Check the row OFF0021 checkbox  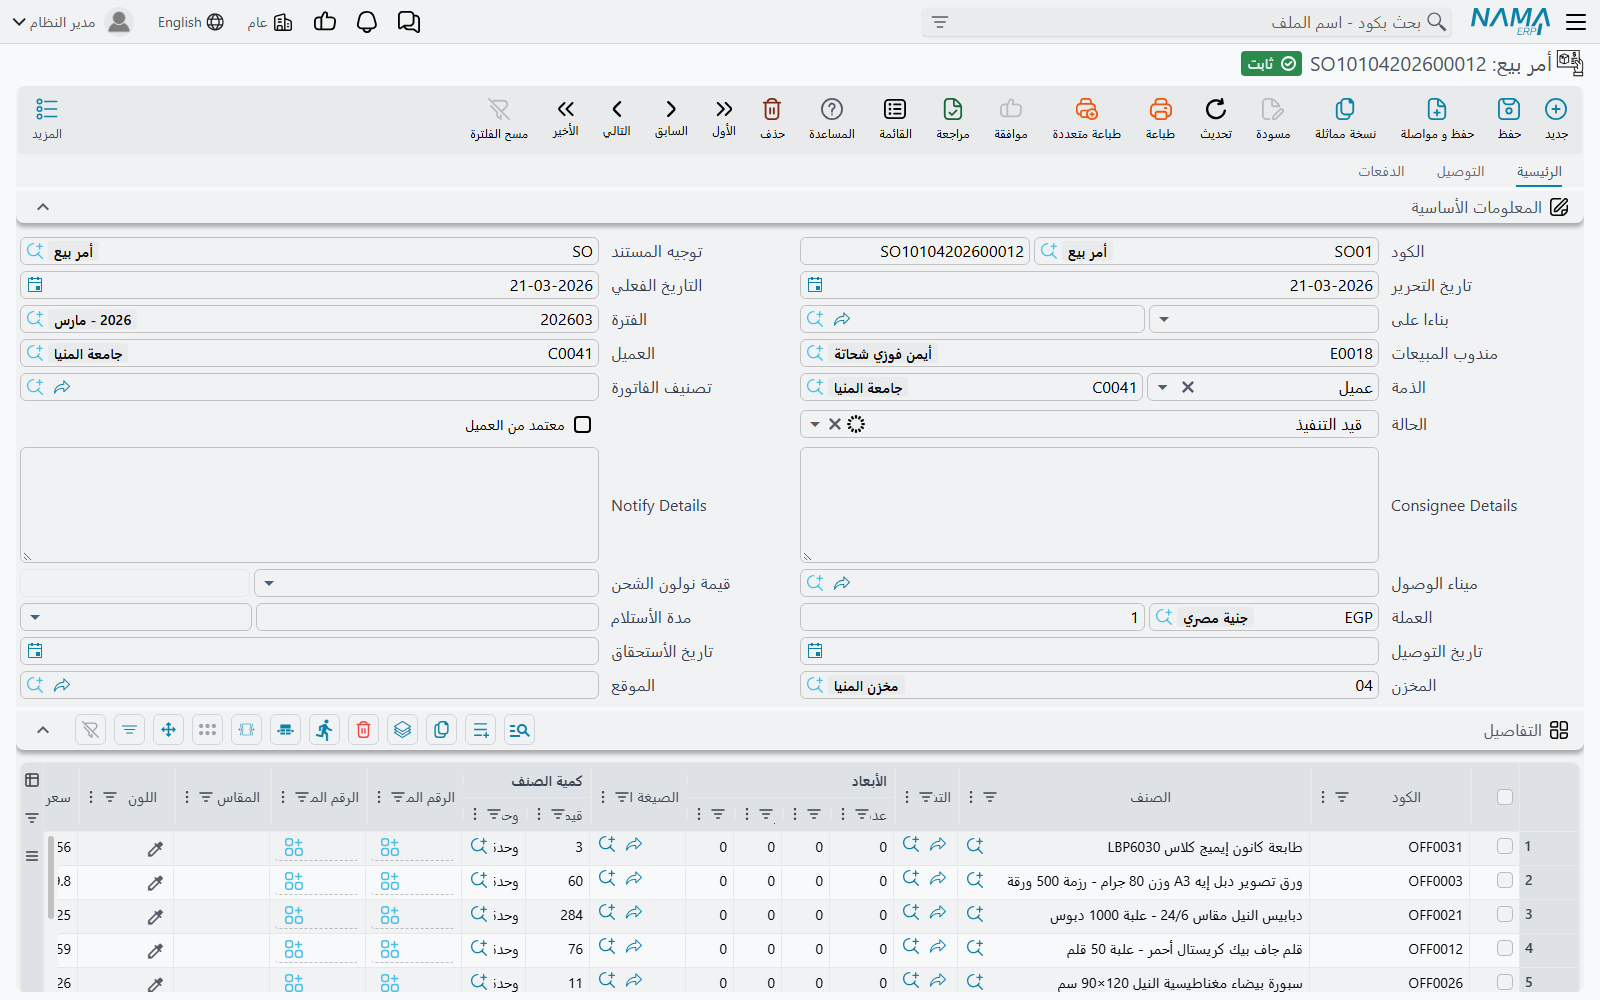1505,915
